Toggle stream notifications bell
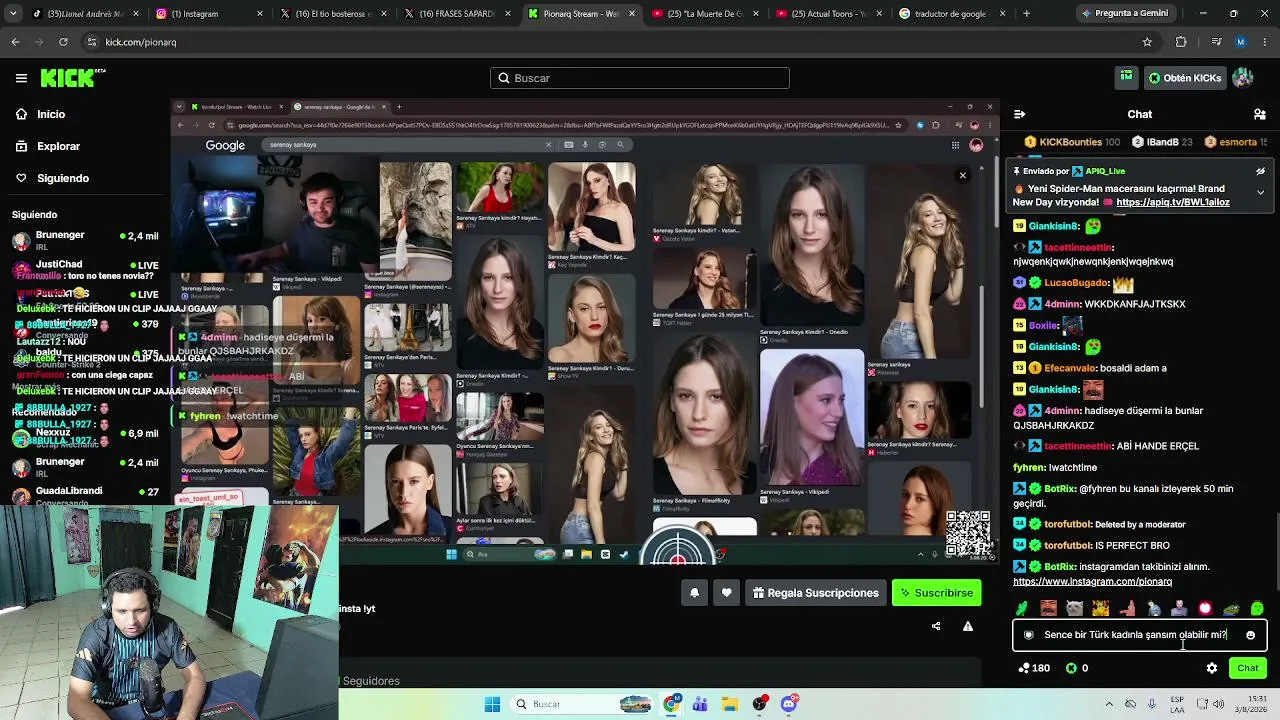Viewport: 1280px width, 720px height. pos(694,593)
